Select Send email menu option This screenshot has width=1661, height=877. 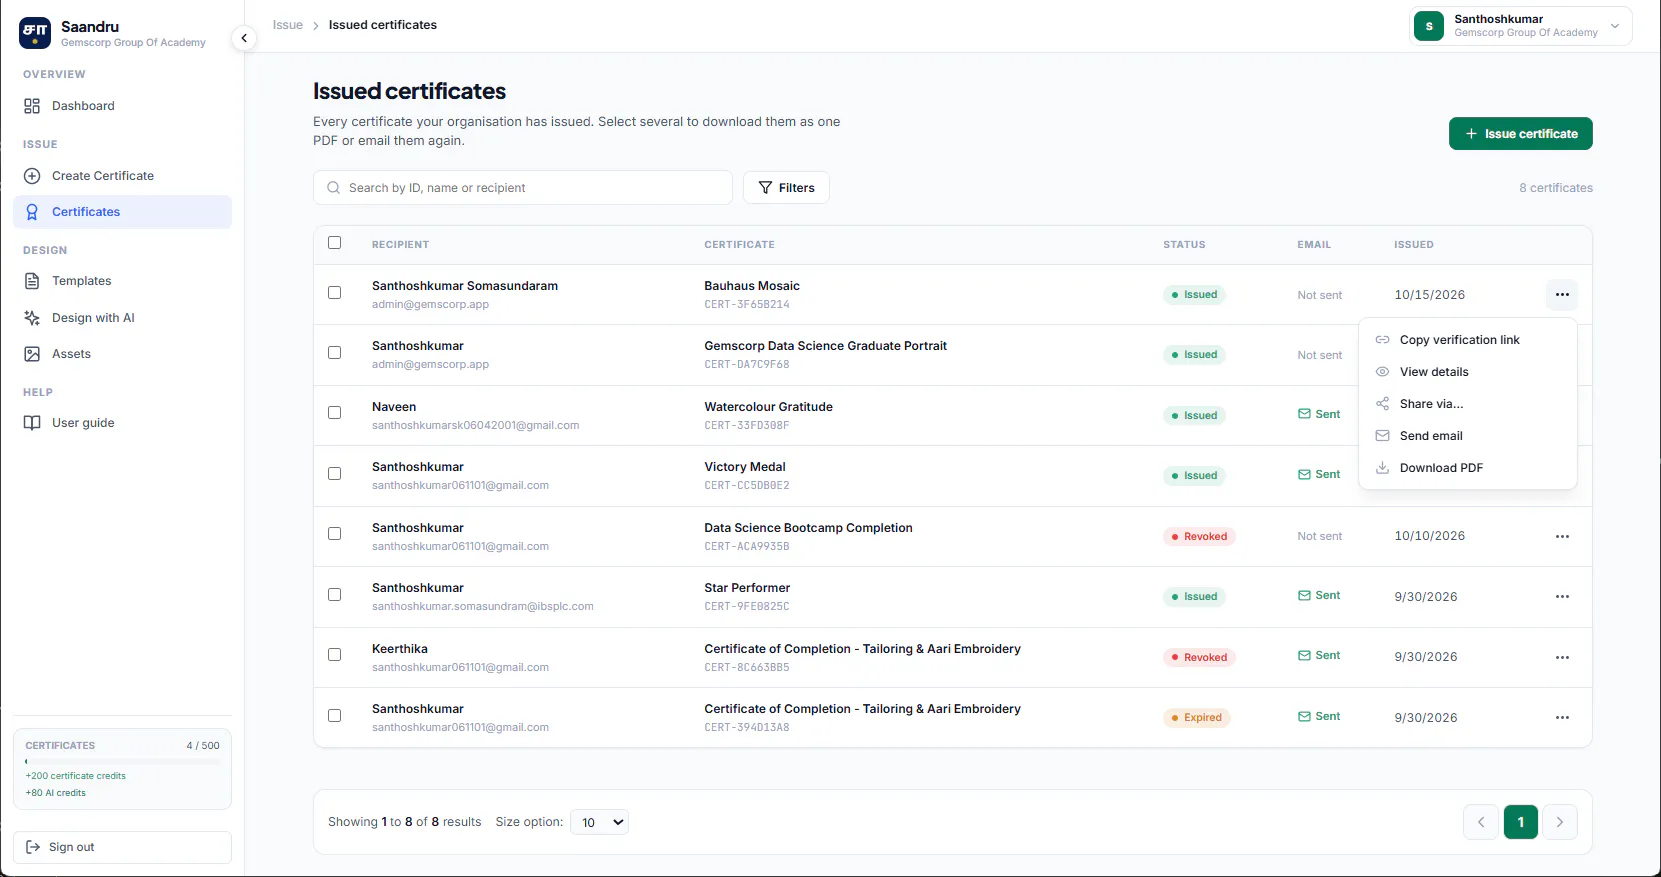(x=1468, y=436)
